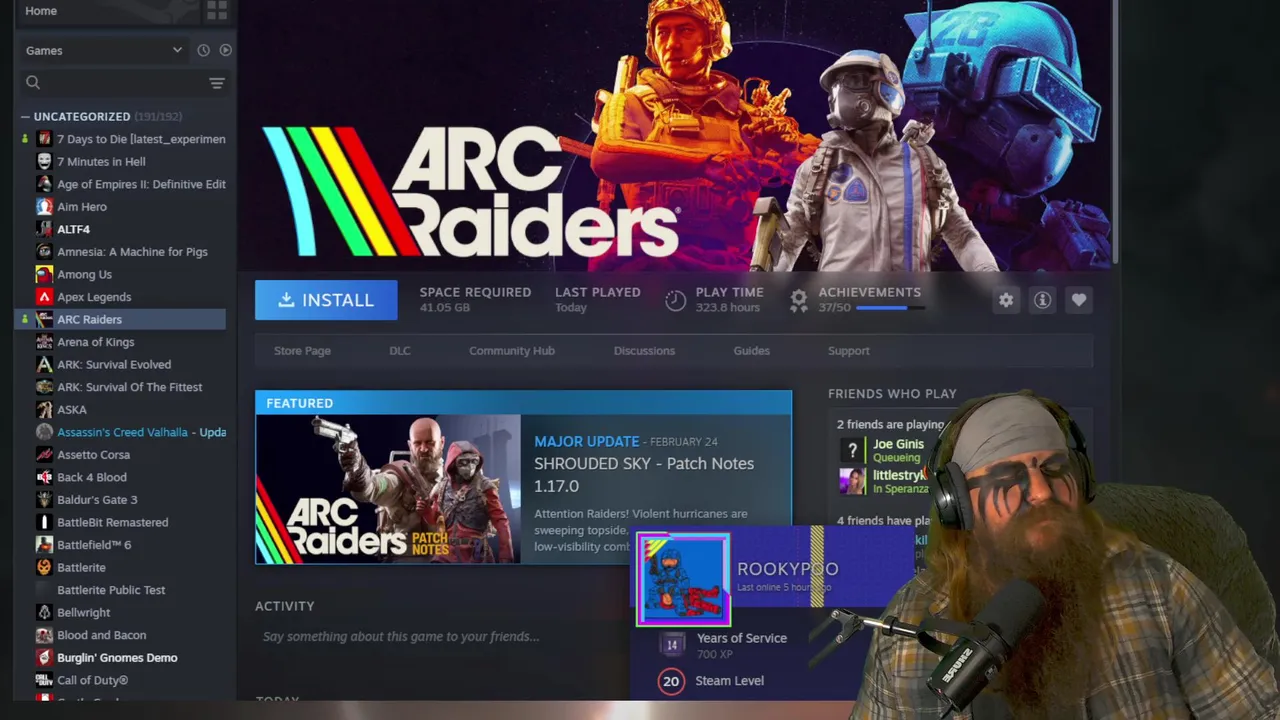The height and width of the screenshot is (720, 1280).
Task: Select Battlerite Public Test entry
Action: [111, 590]
